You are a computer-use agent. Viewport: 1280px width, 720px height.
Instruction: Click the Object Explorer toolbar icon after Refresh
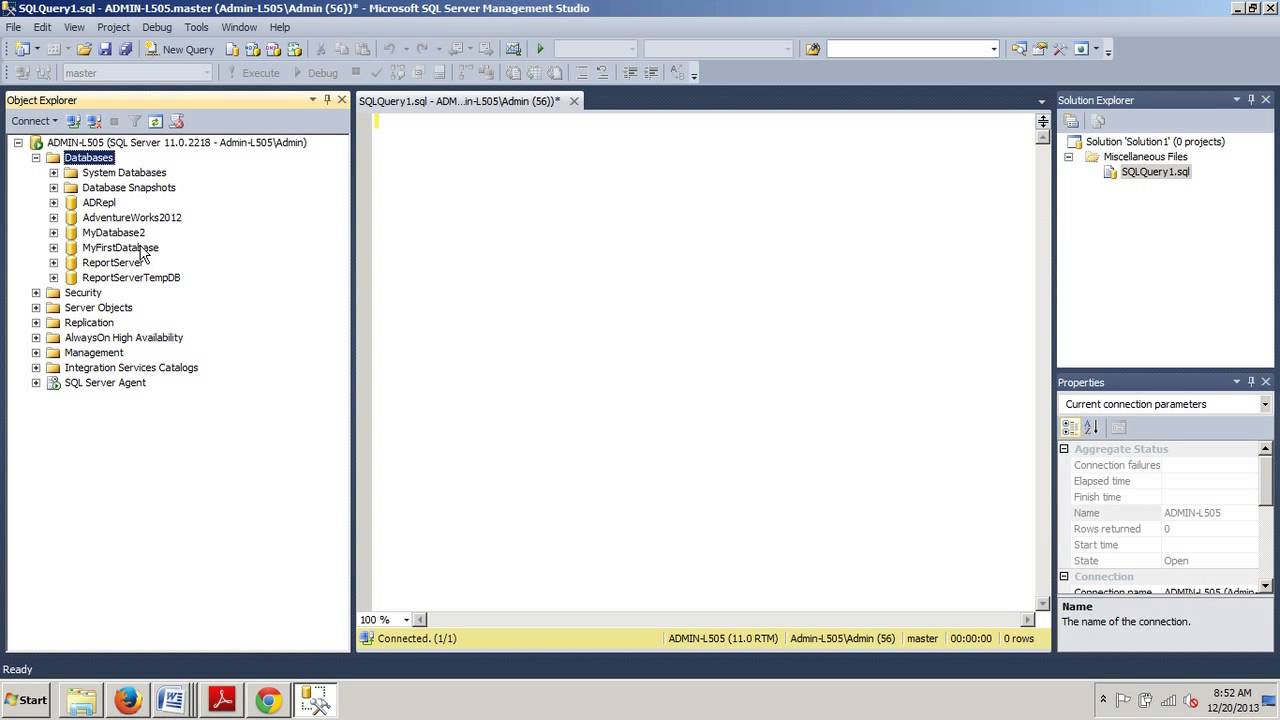pos(177,121)
